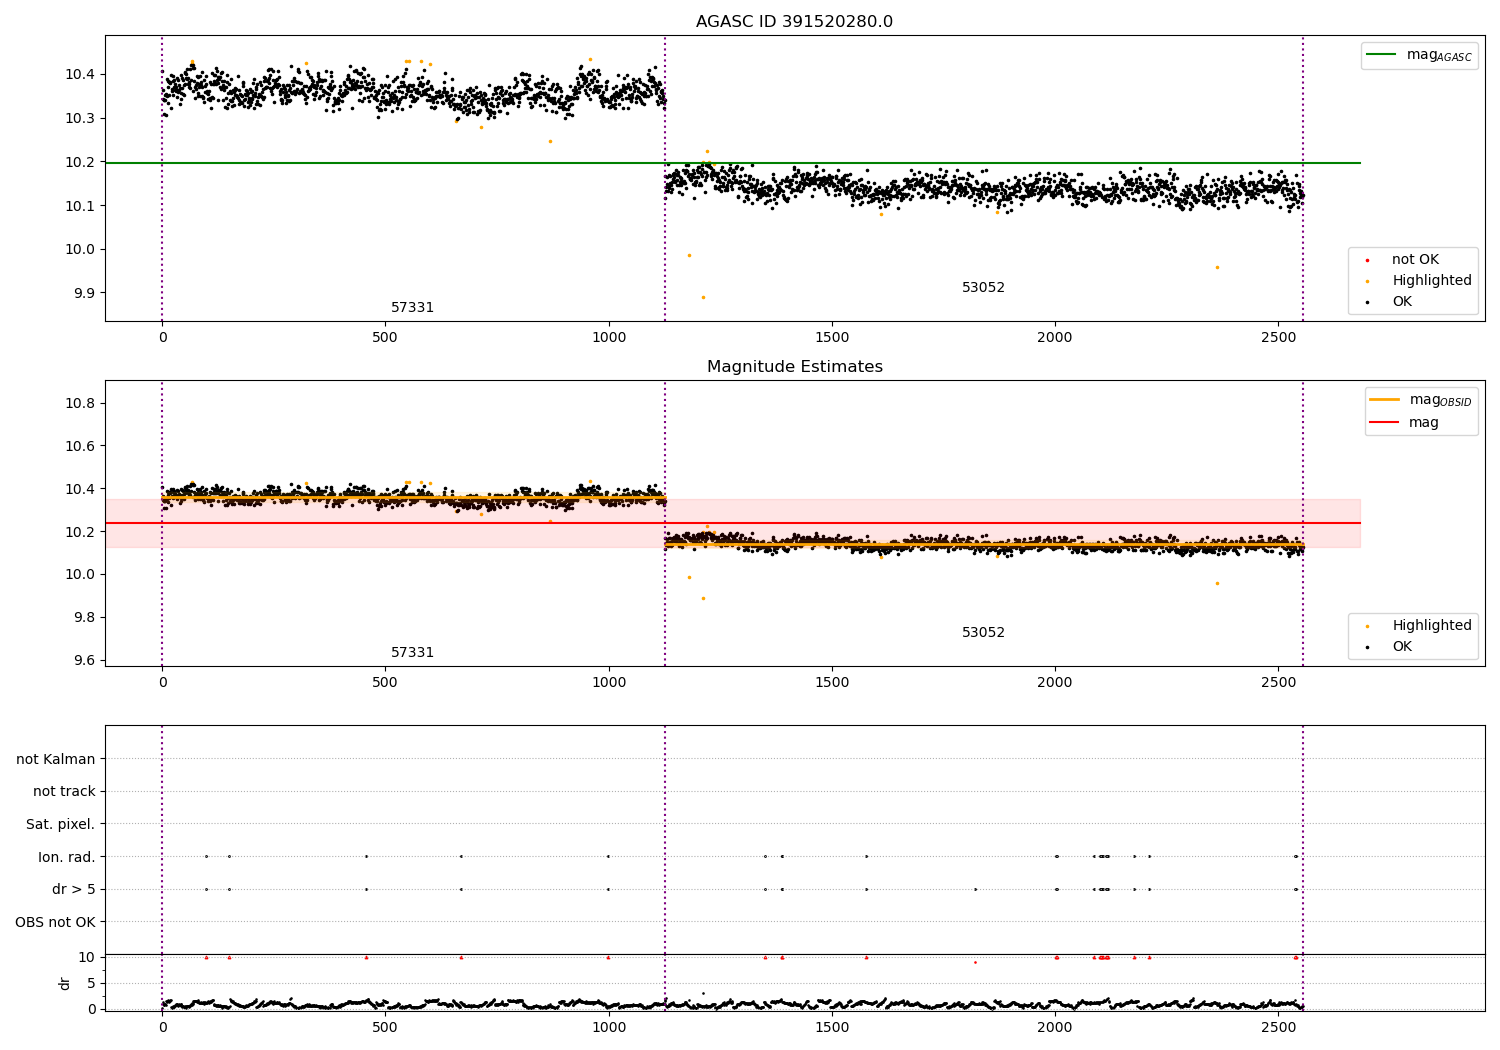Viewport: 1500px width, 1050px height.
Task: Click the 'not OK' legend entry in top plot
Action: point(1415,260)
